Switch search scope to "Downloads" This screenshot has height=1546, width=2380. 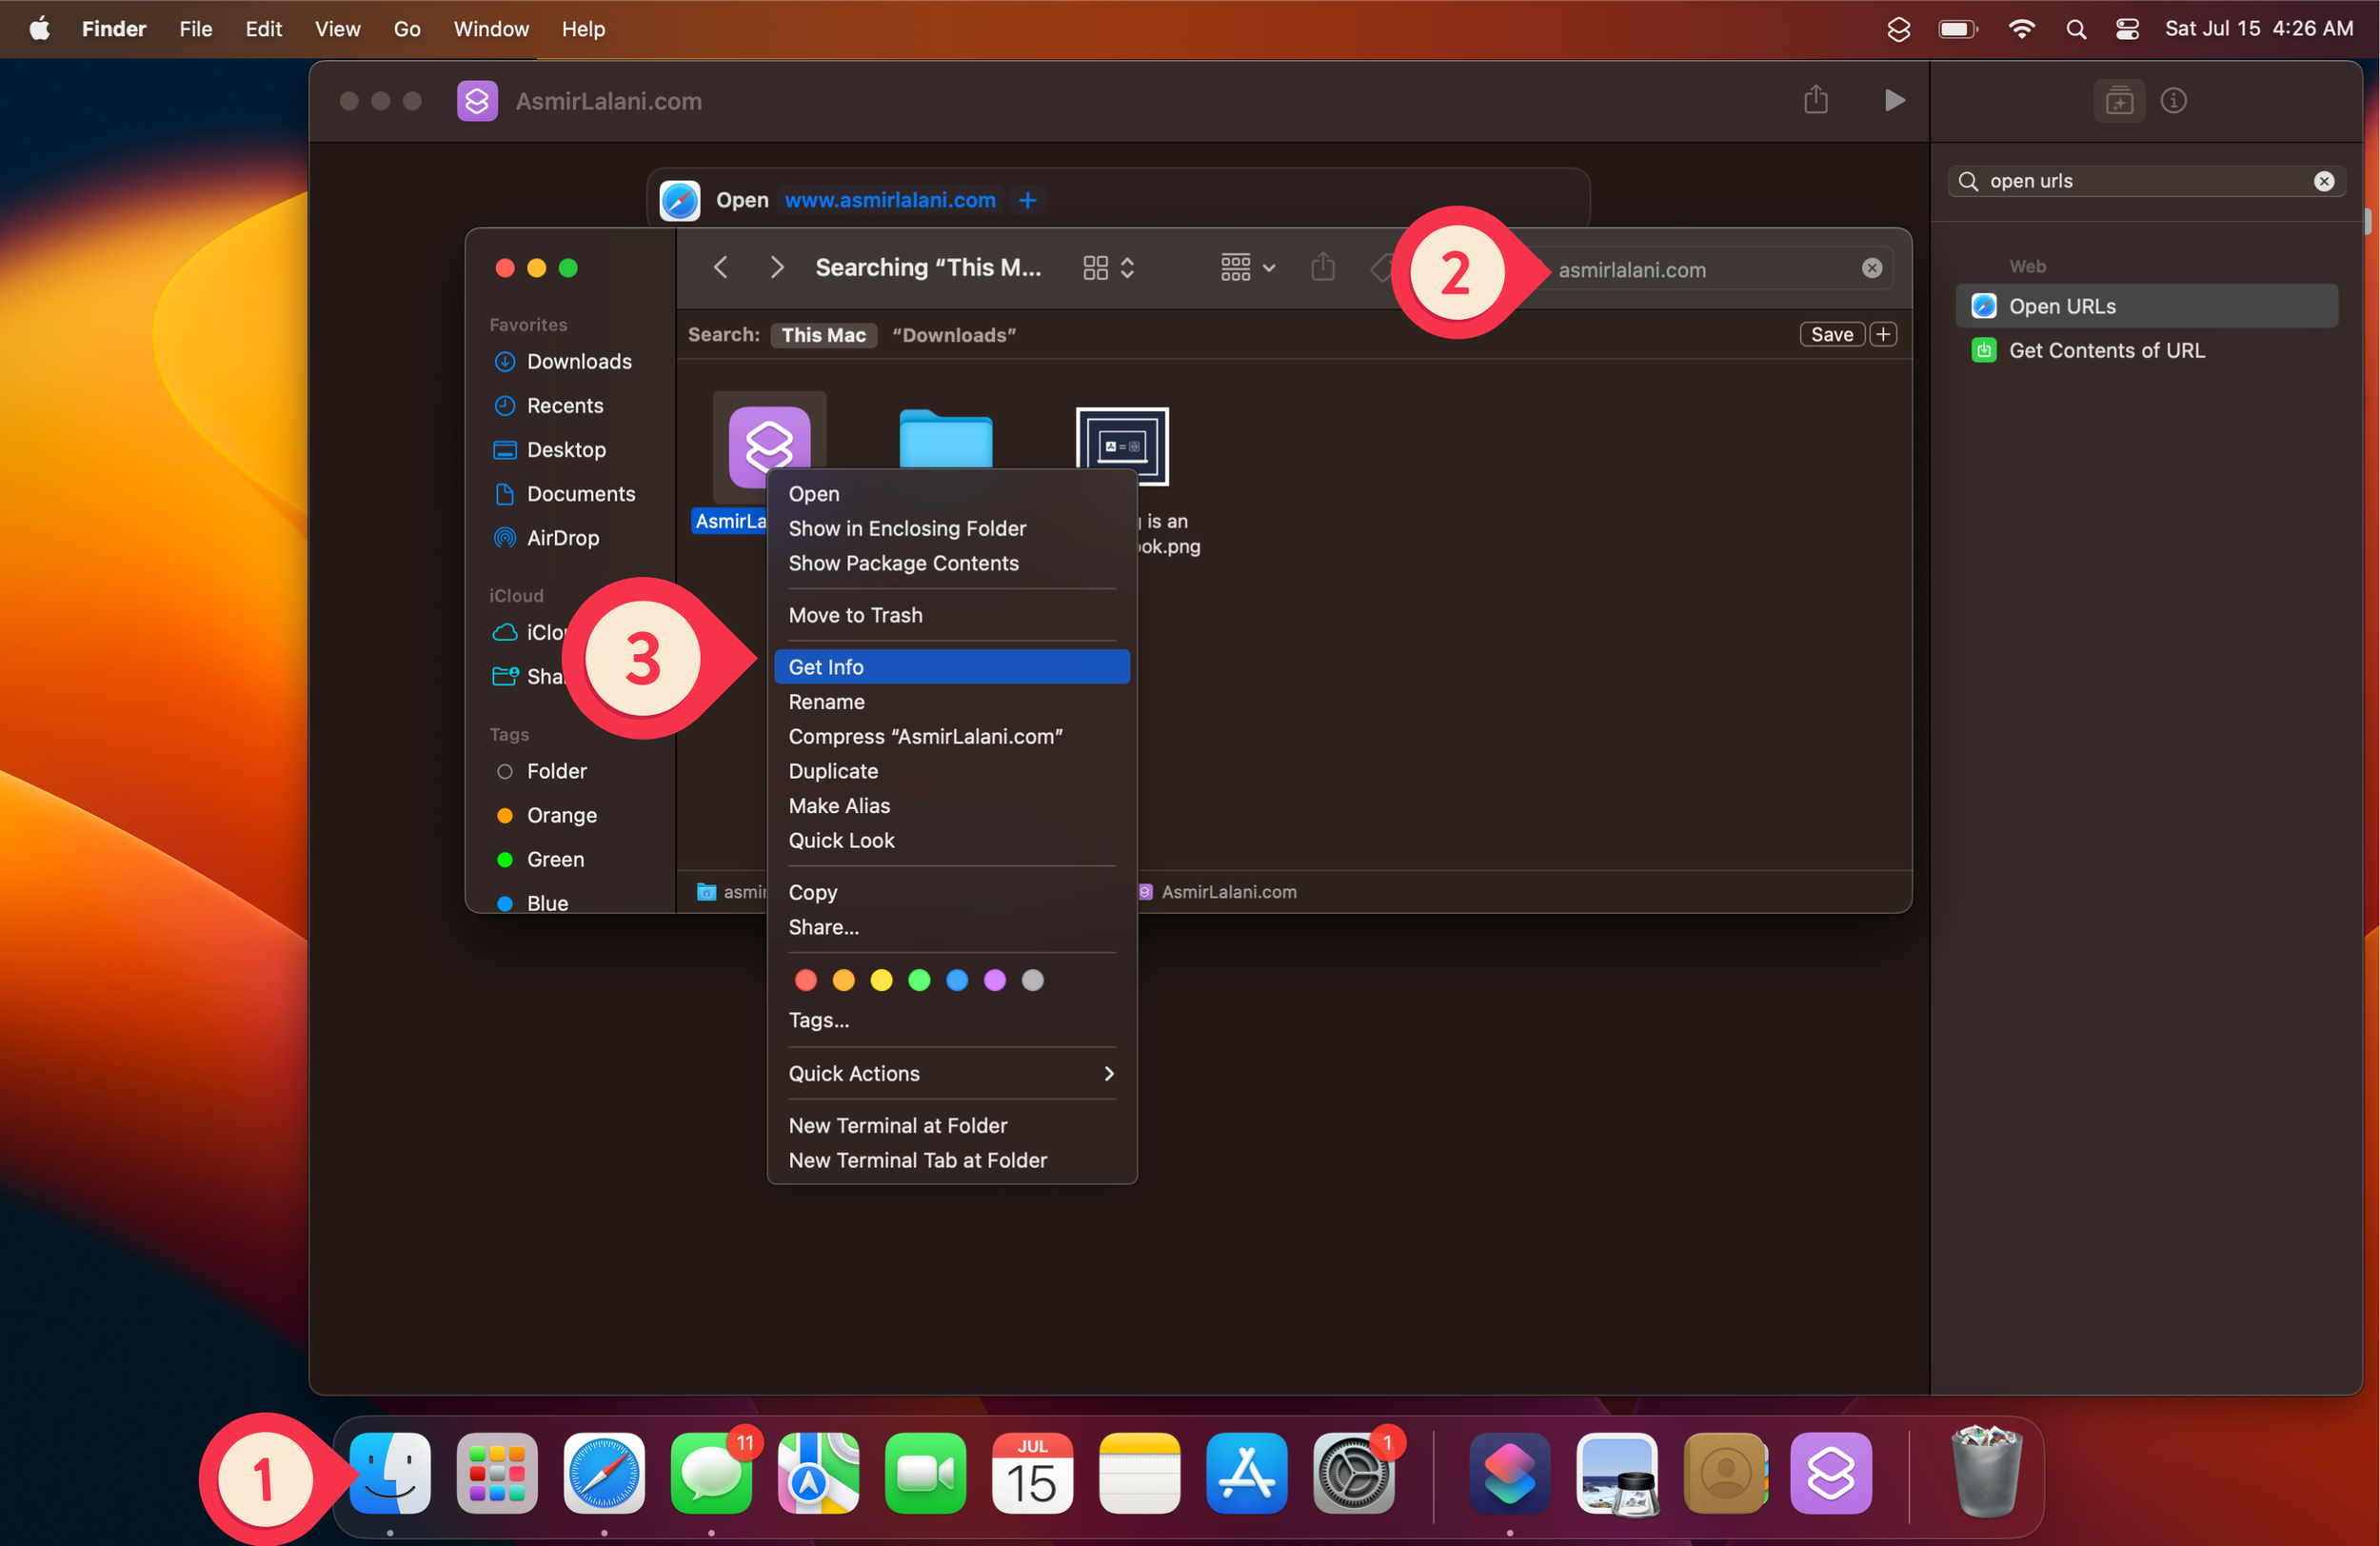point(953,335)
